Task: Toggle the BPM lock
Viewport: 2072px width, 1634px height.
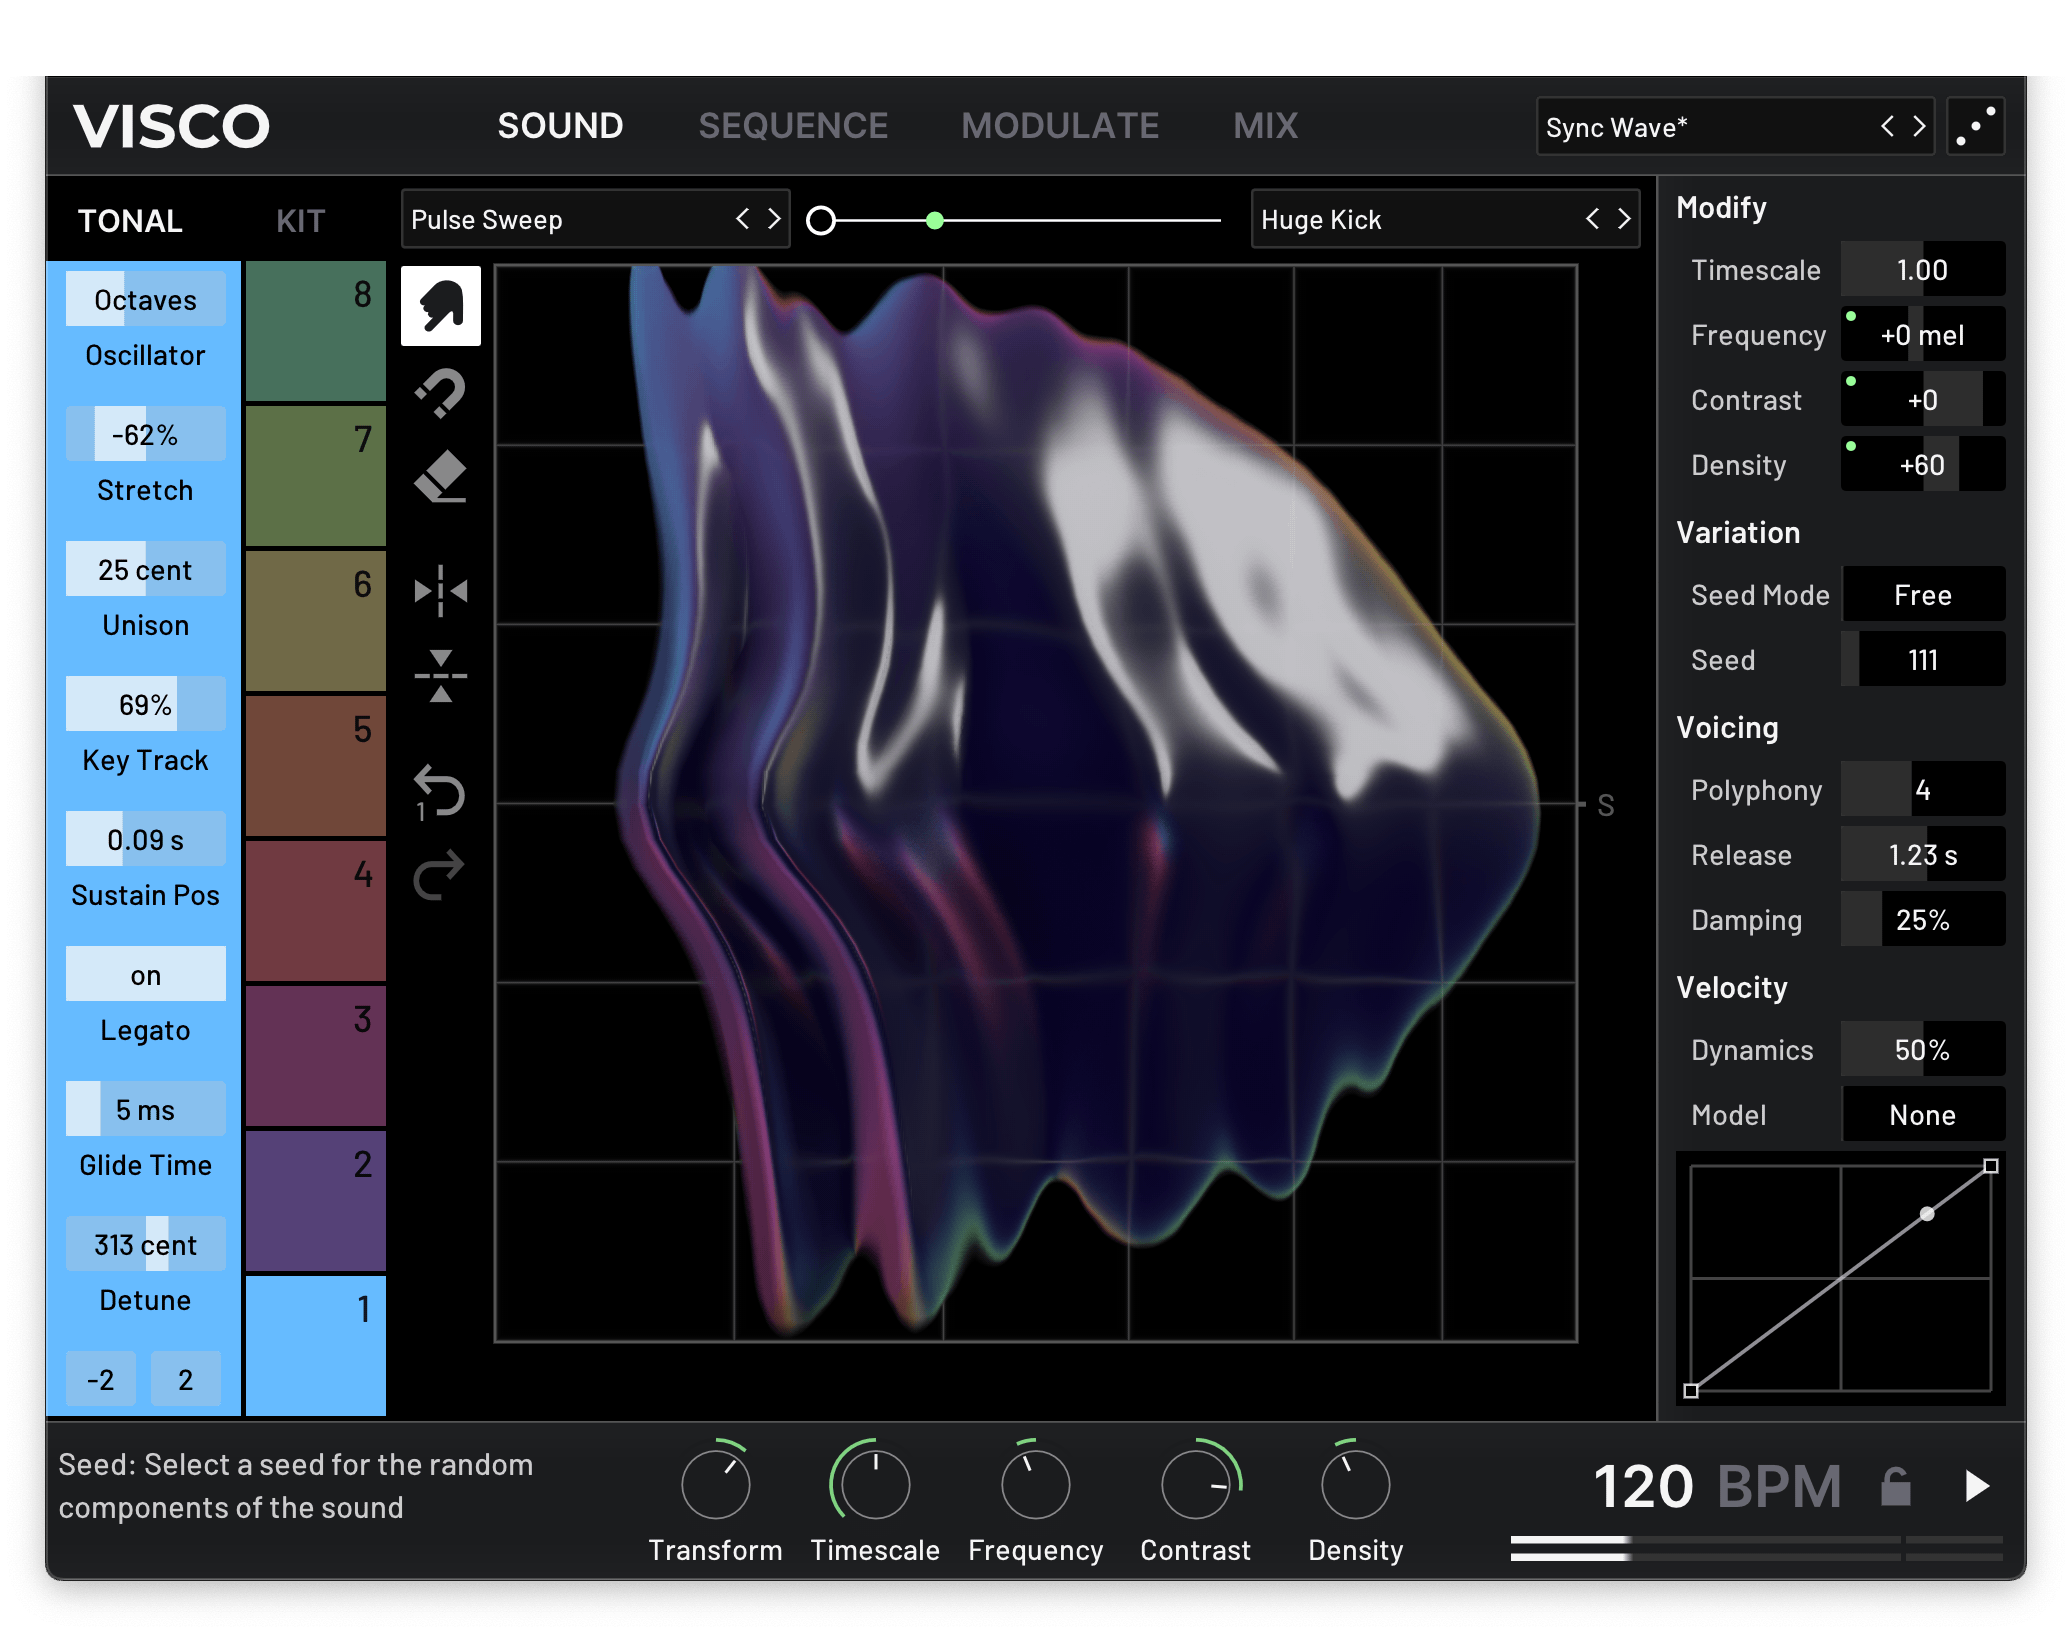Action: pos(1897,1487)
